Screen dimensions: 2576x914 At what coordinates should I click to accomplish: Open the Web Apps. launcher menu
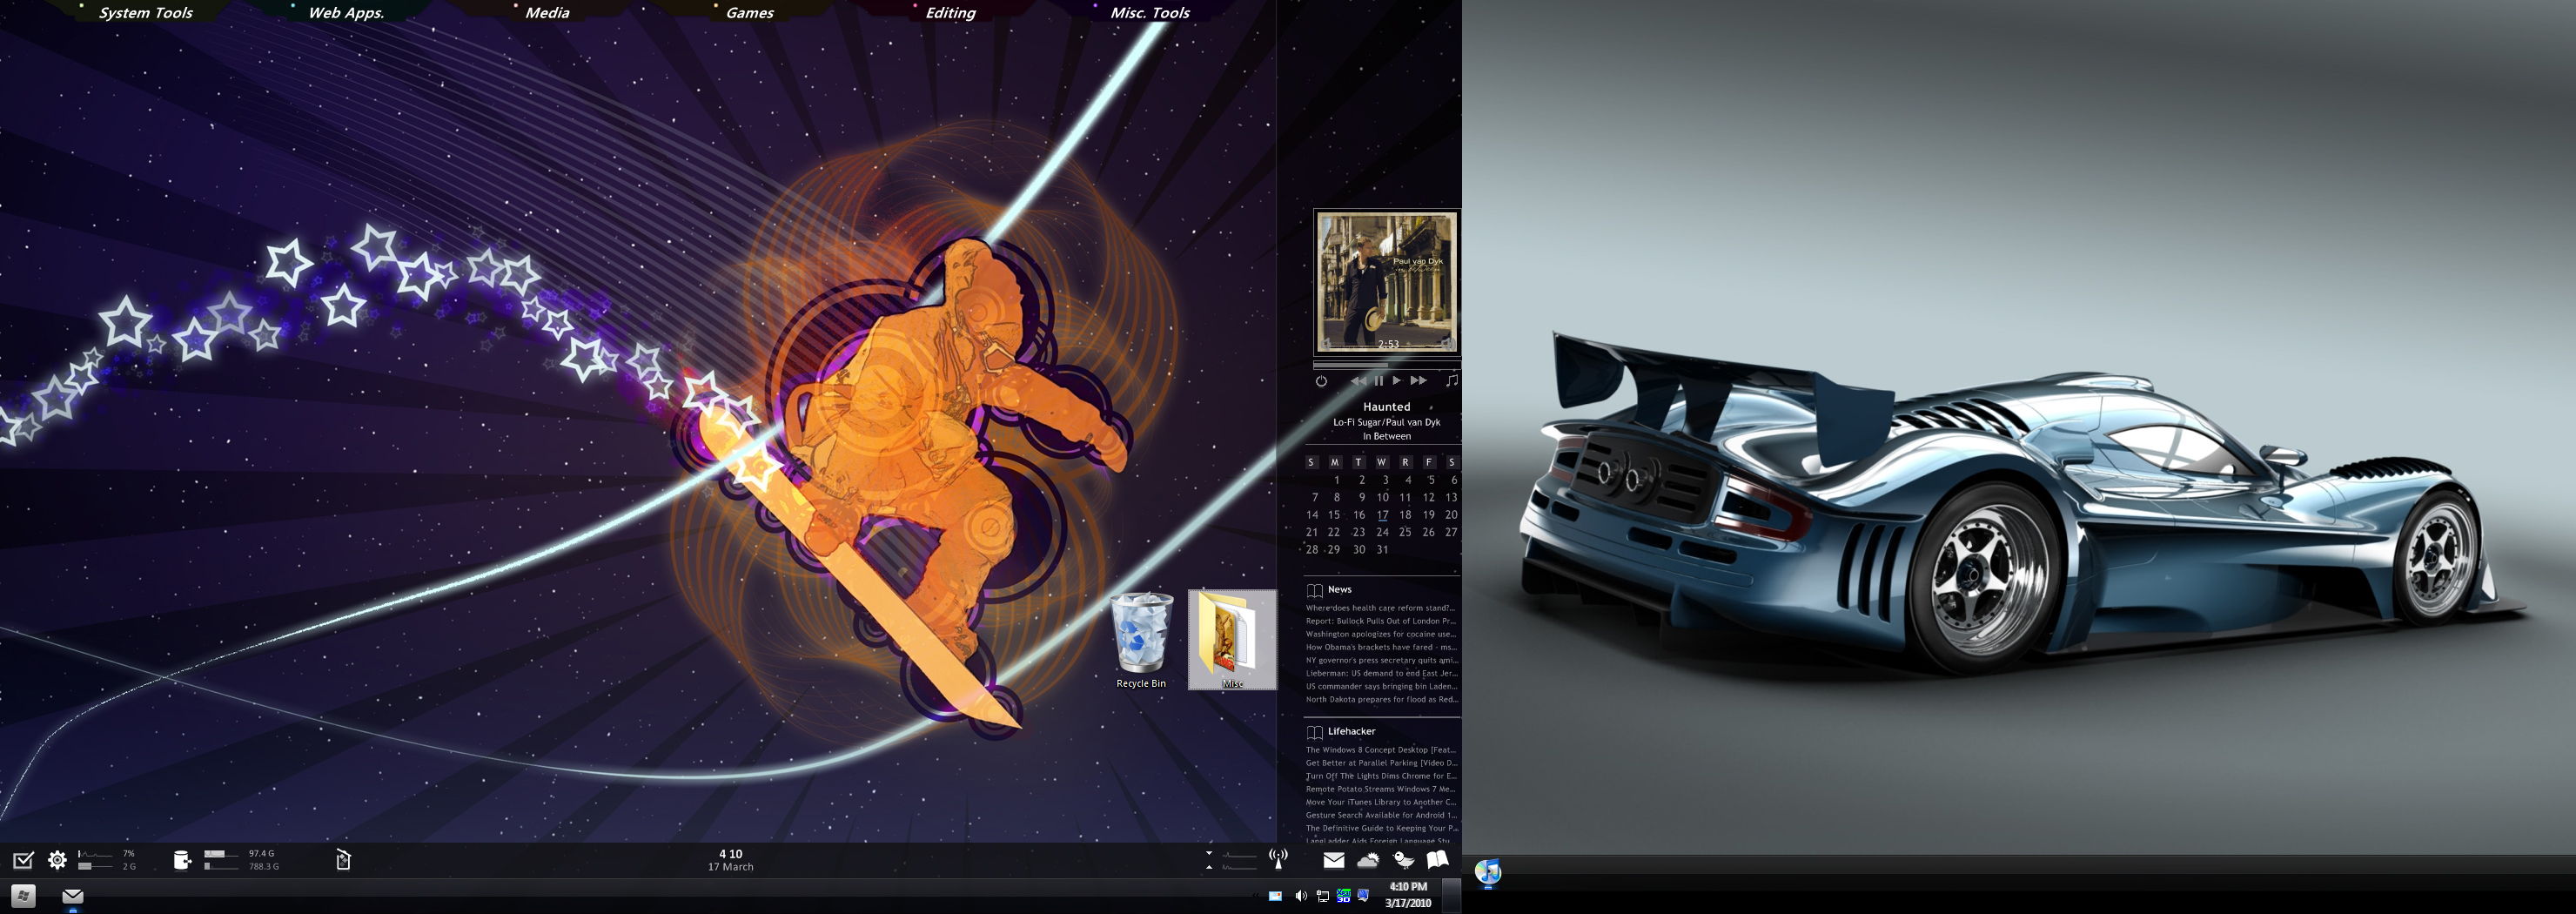click(x=346, y=13)
